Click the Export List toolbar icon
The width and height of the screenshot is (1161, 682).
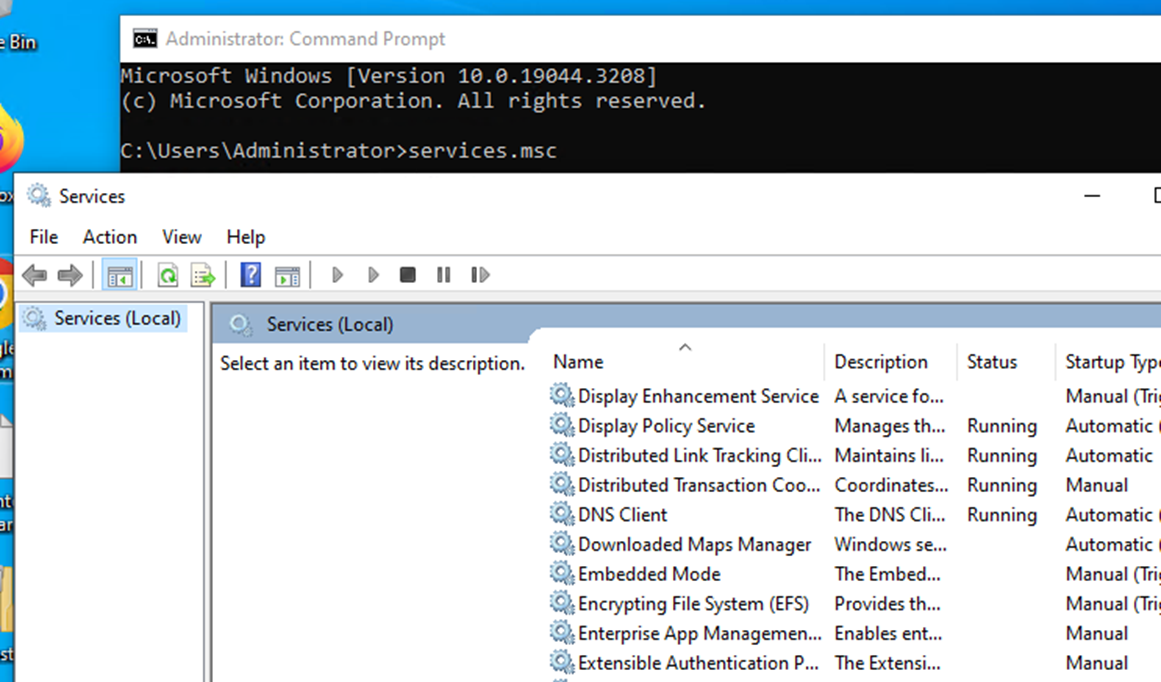pos(203,275)
